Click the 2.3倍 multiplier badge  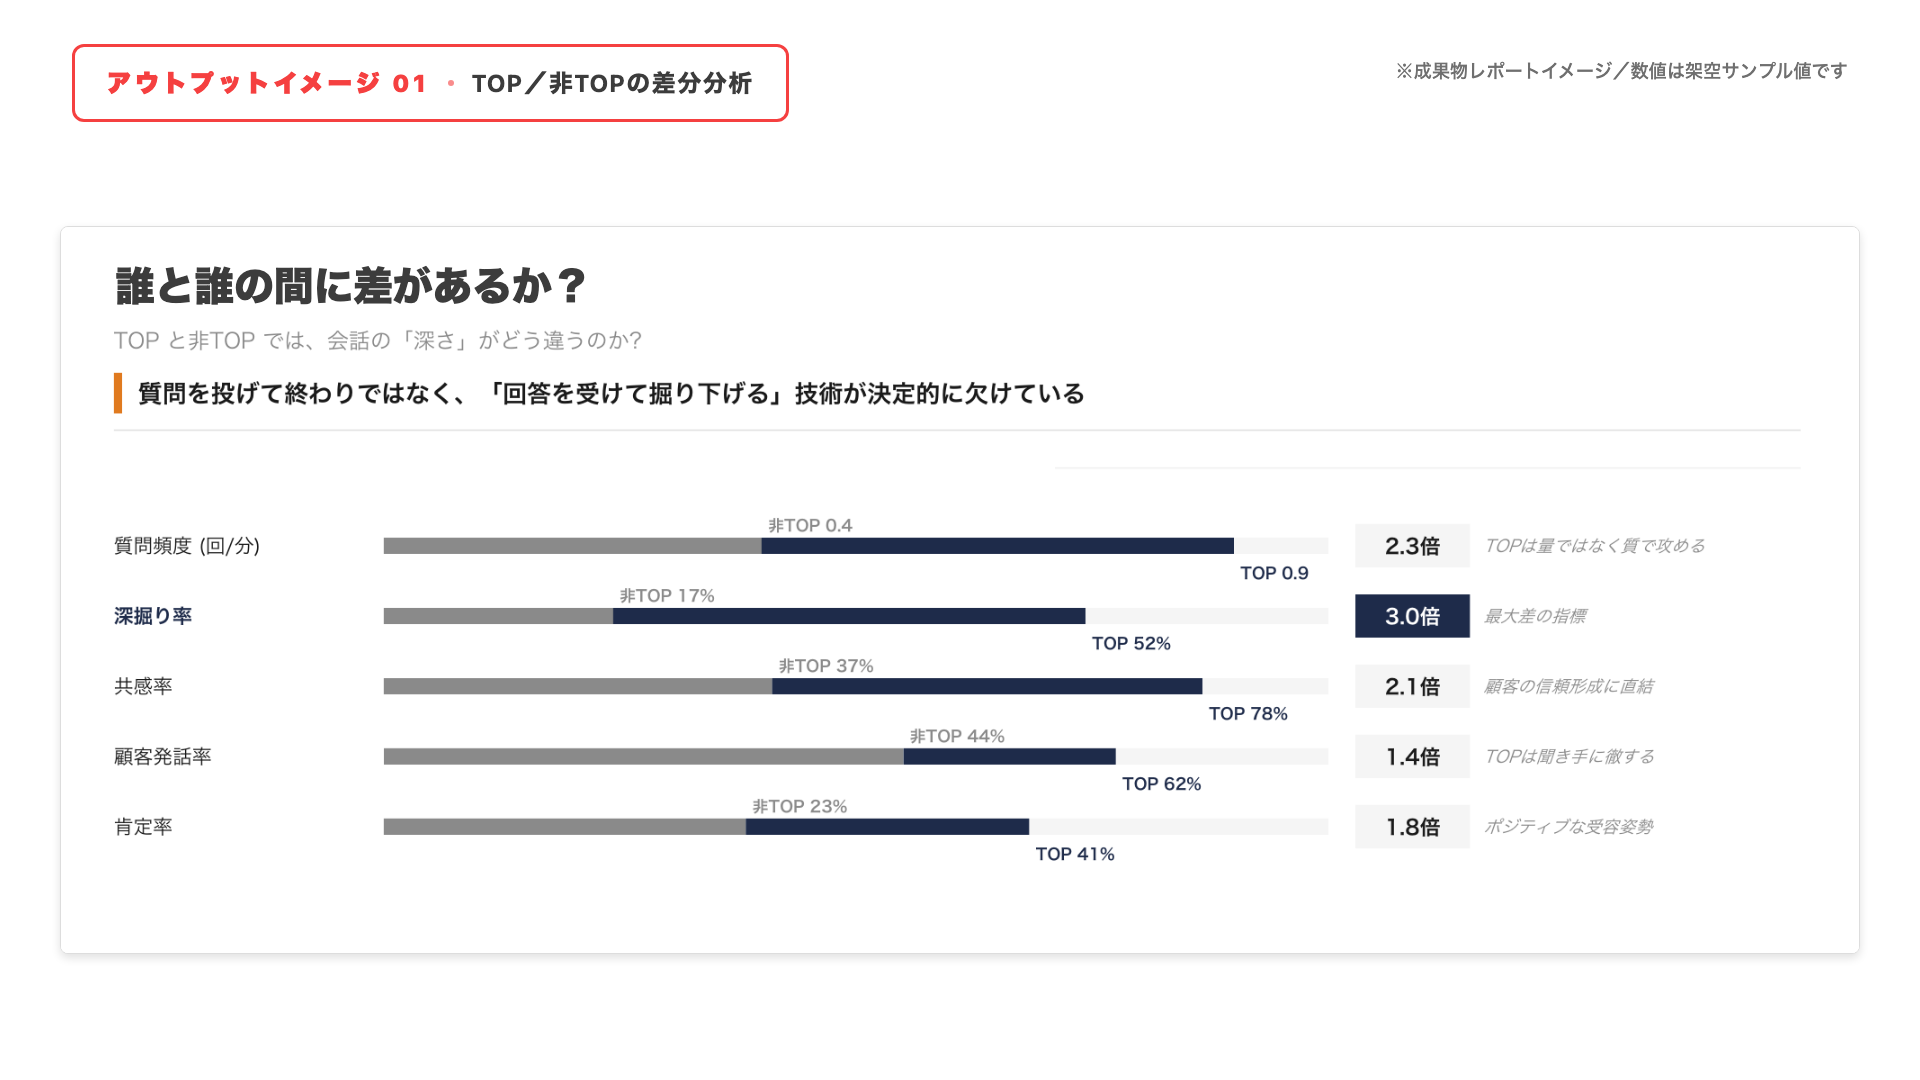(1411, 546)
